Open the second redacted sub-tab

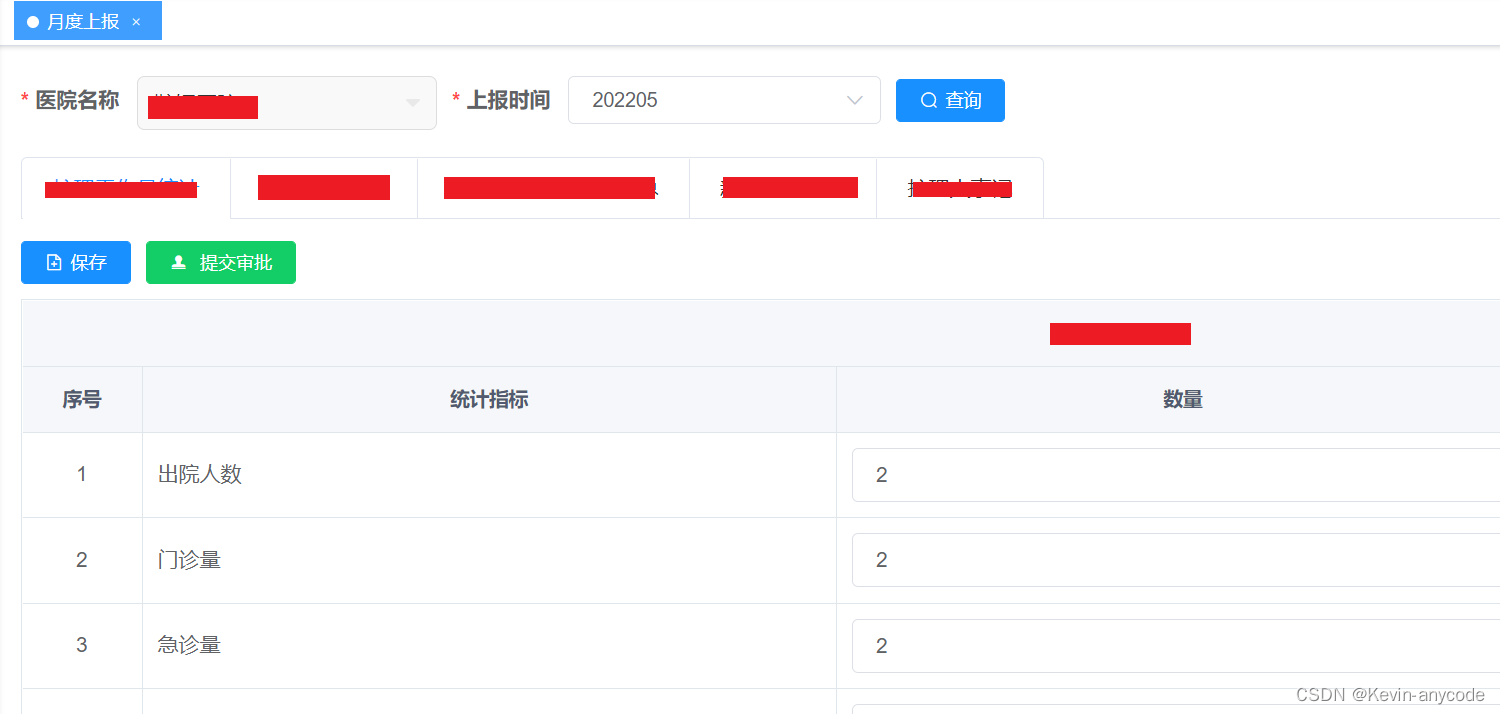(324, 188)
